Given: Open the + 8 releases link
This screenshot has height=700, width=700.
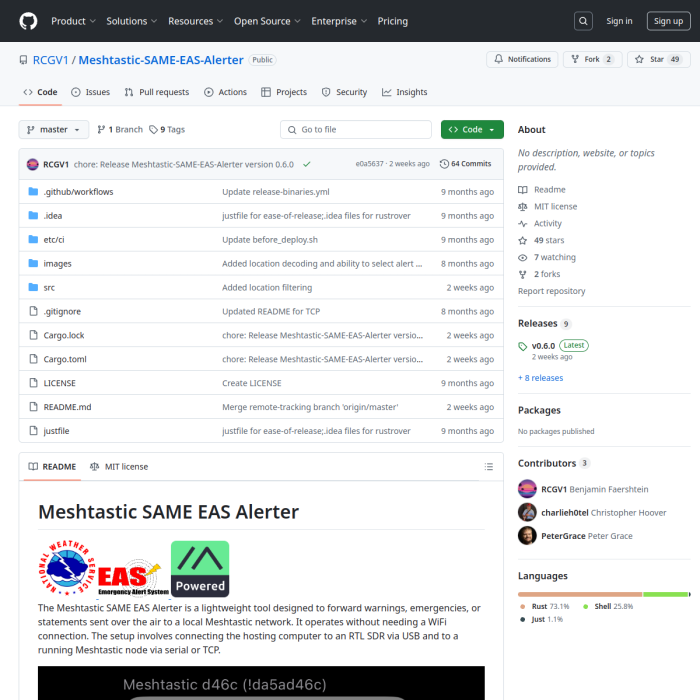Looking at the screenshot, I should 540,378.
